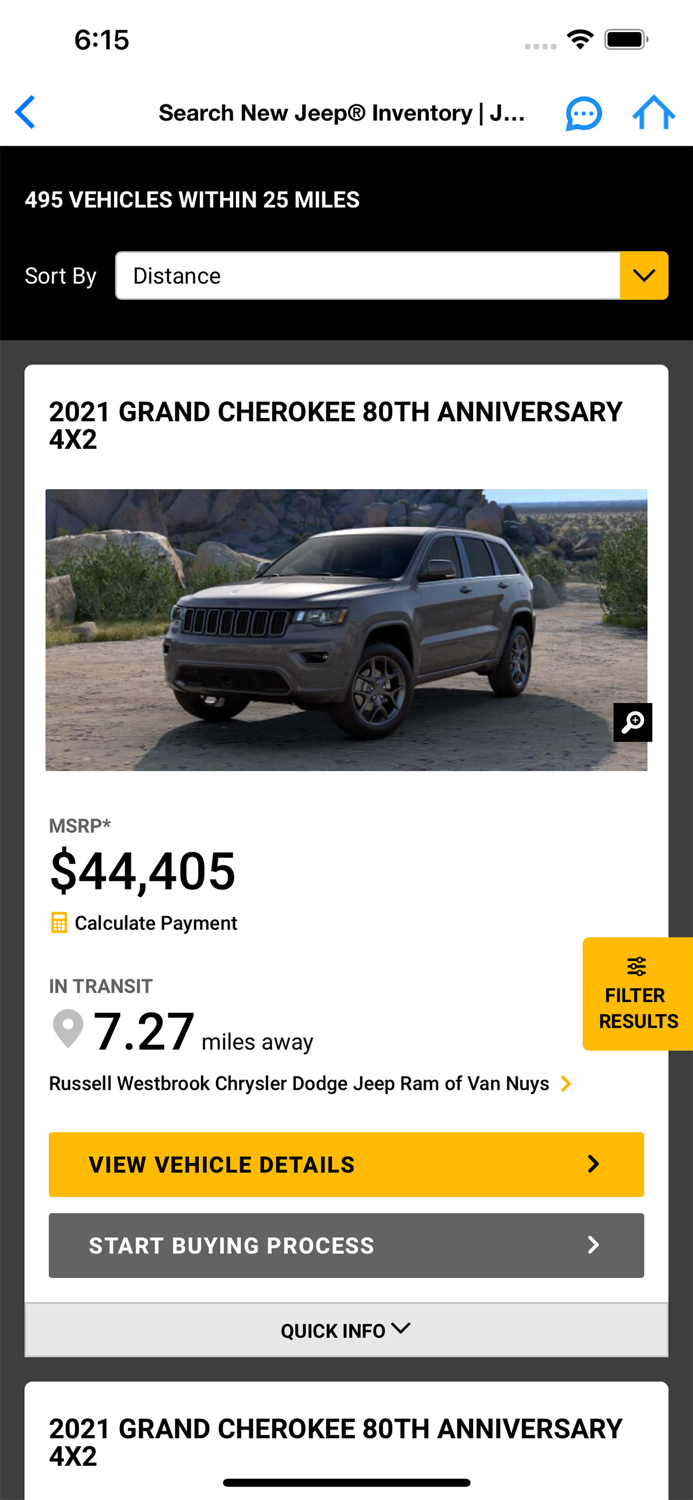The image size is (693, 1500).
Task: Select the back chevron arrow
Action: point(25,113)
